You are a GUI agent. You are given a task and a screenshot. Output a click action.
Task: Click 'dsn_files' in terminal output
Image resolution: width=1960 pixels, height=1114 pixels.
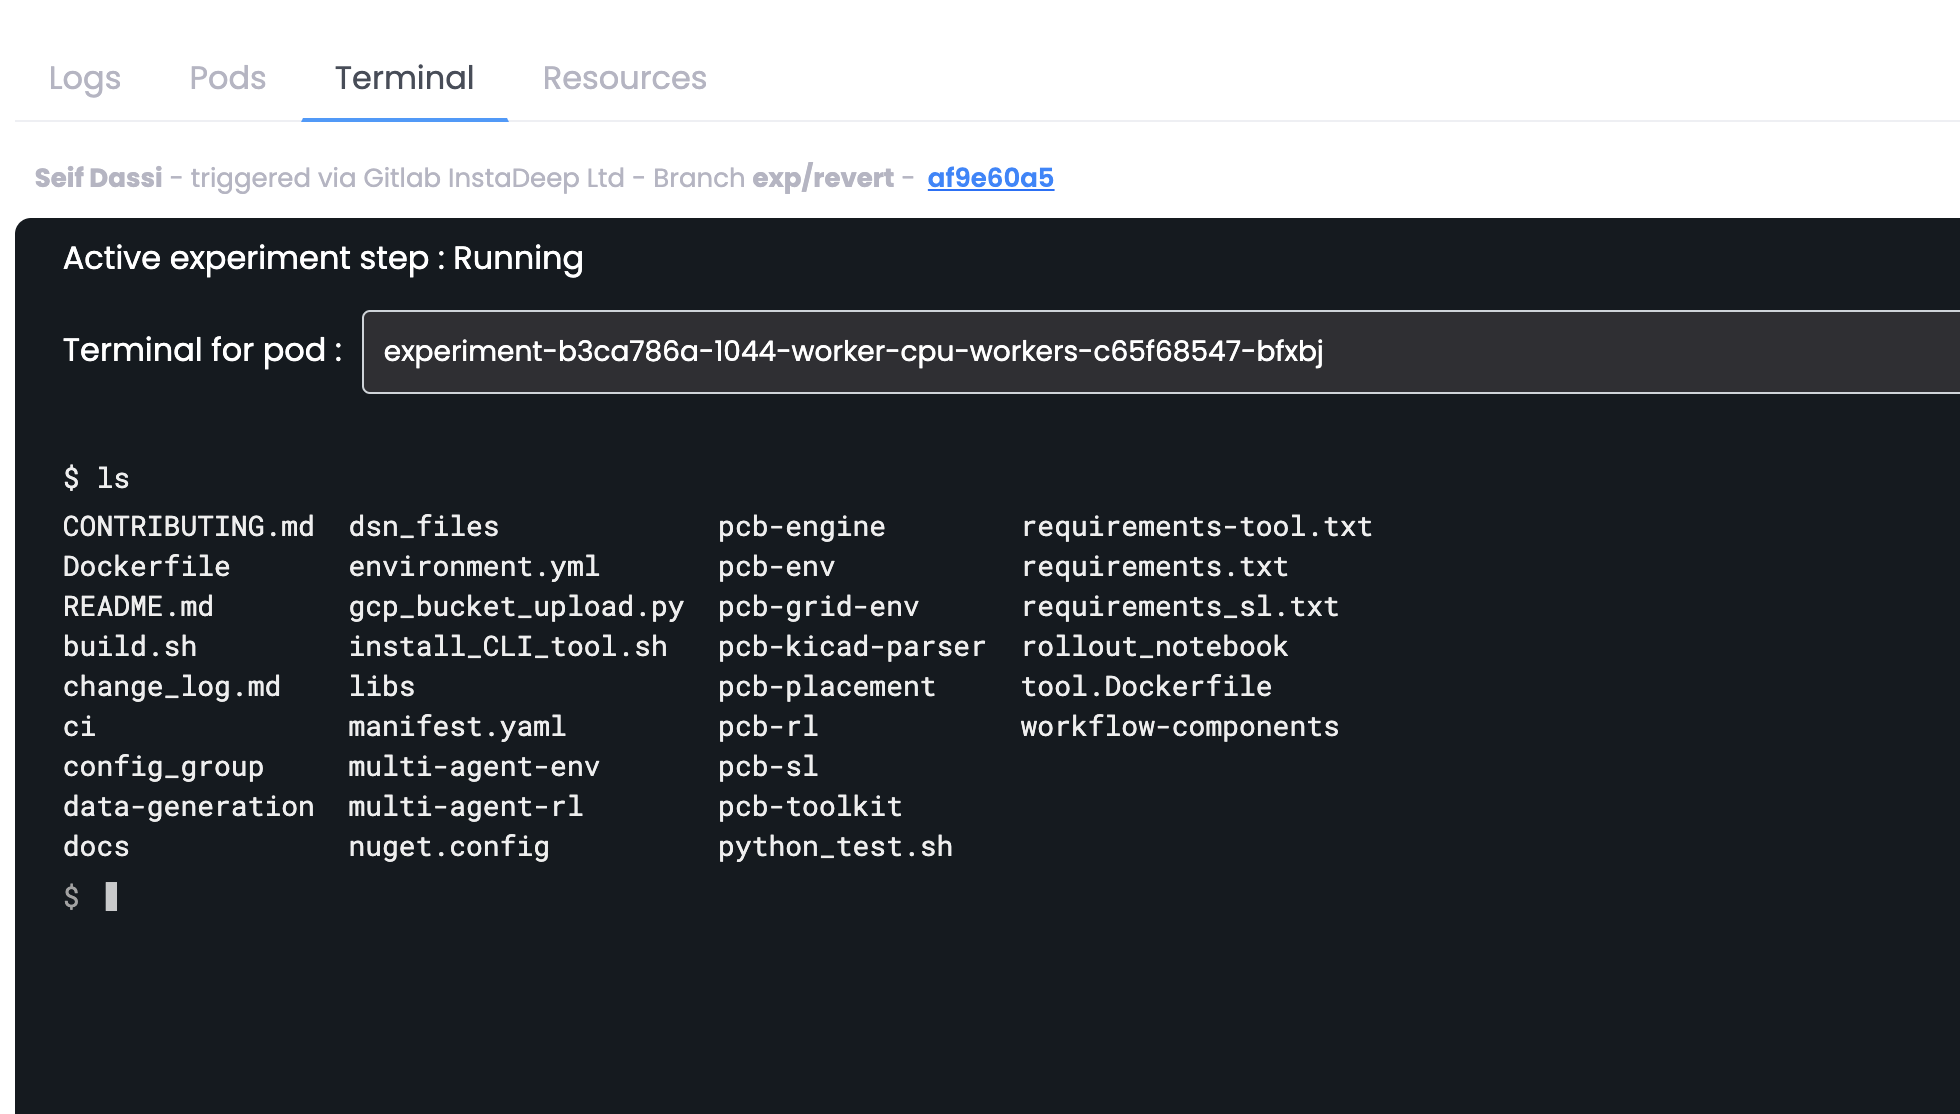pyautogui.click(x=424, y=526)
